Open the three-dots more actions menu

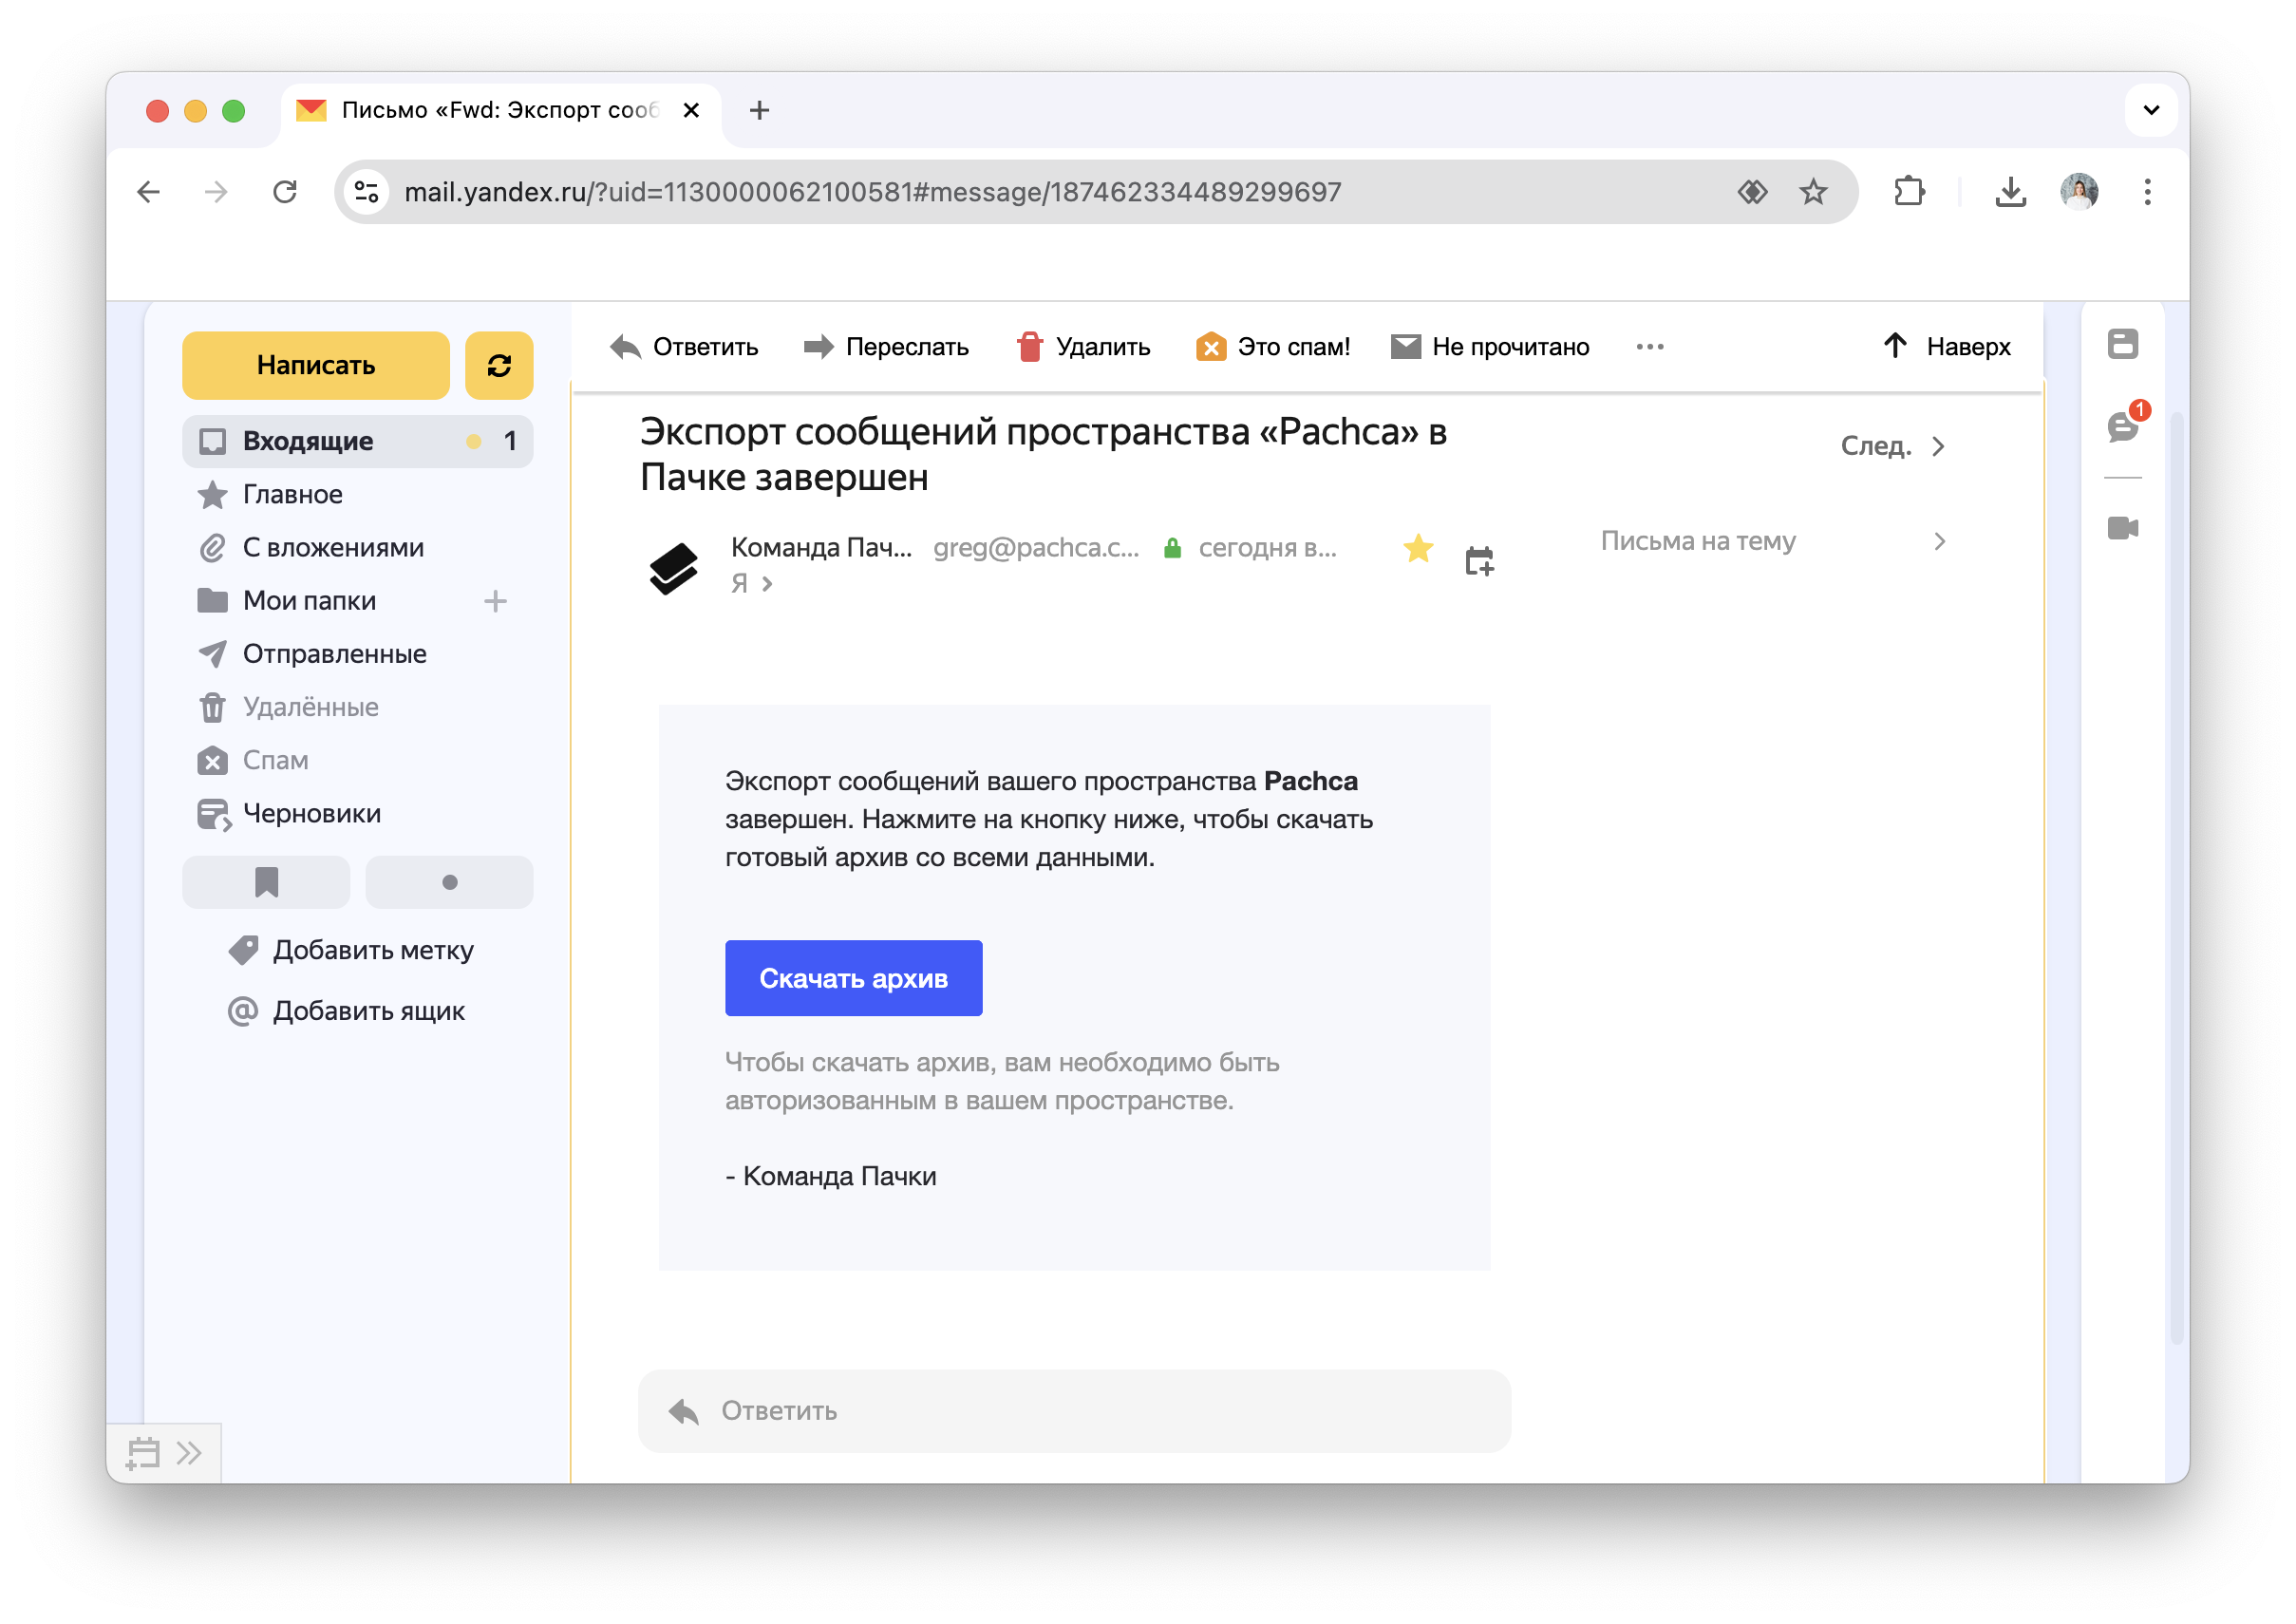[x=1649, y=347]
